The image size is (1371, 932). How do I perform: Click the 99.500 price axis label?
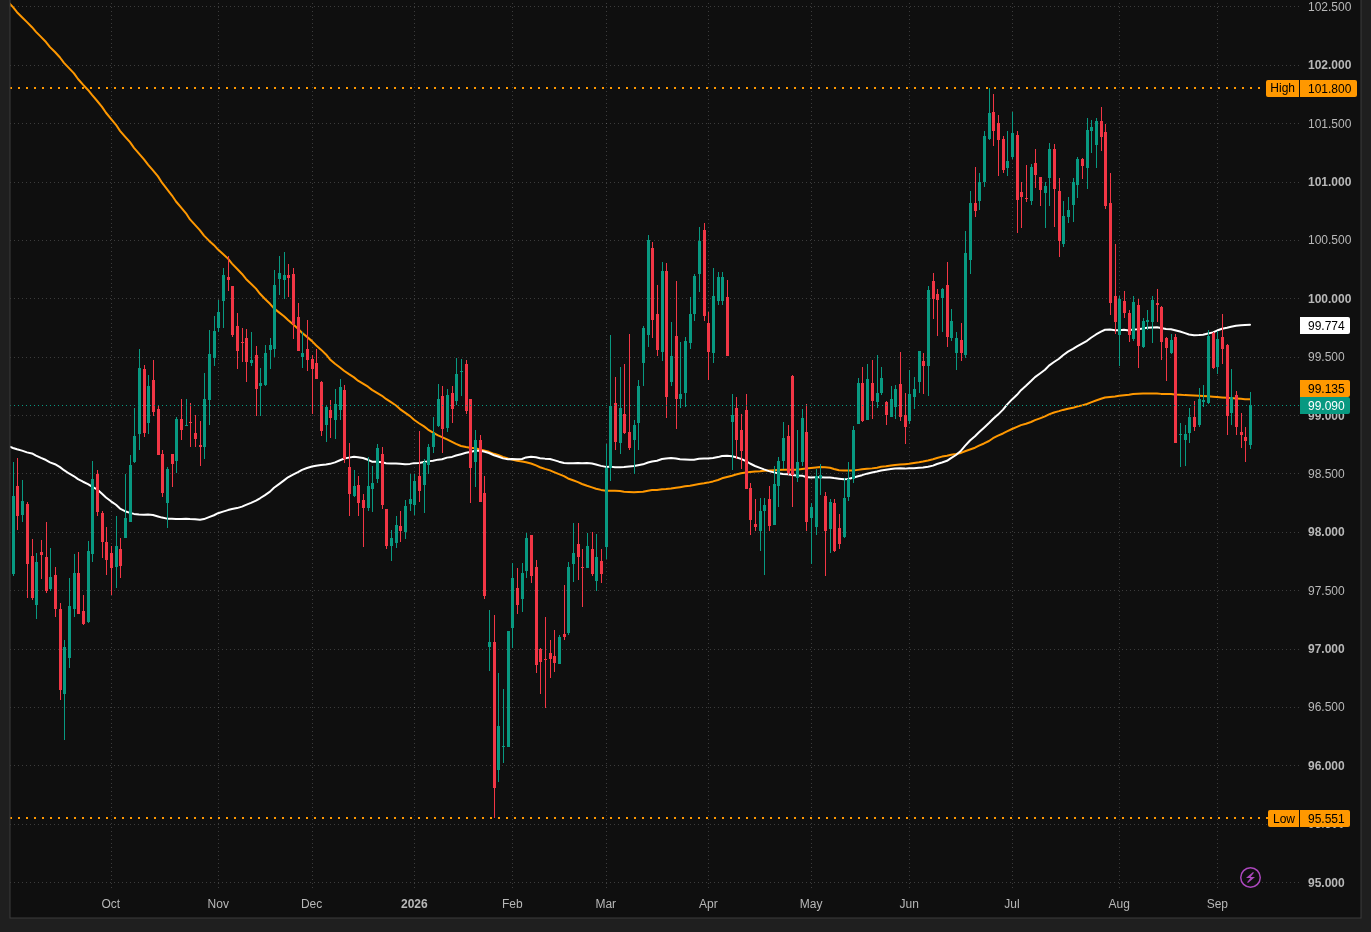click(1326, 357)
